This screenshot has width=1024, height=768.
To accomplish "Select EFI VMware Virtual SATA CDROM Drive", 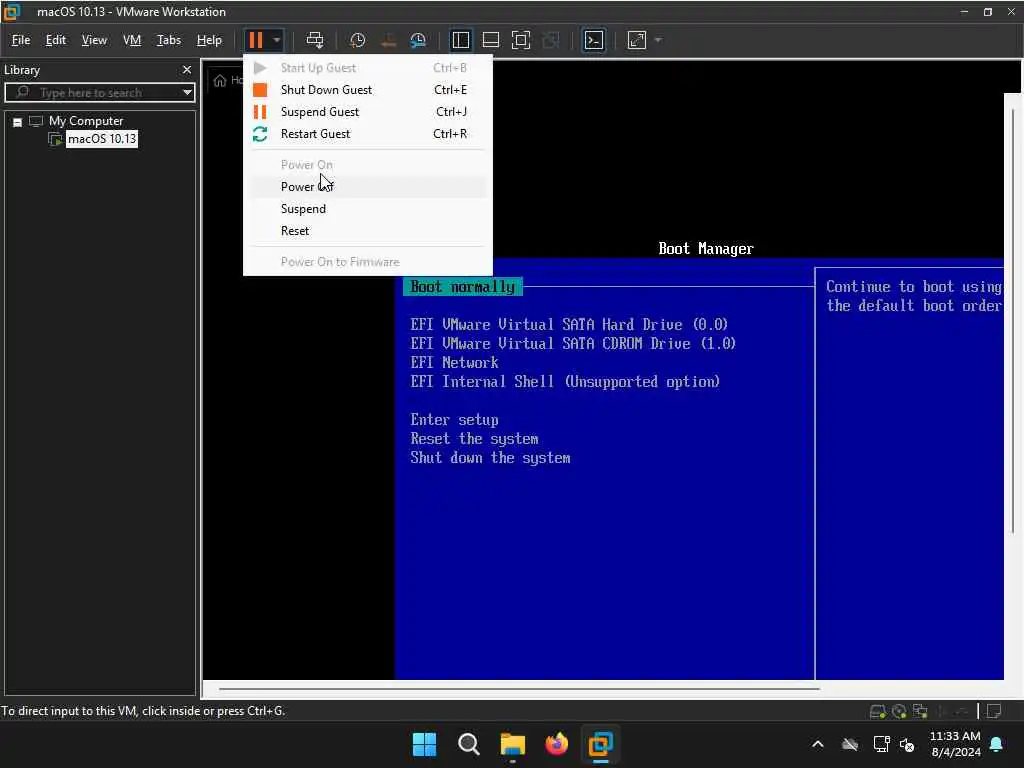I will point(573,344).
